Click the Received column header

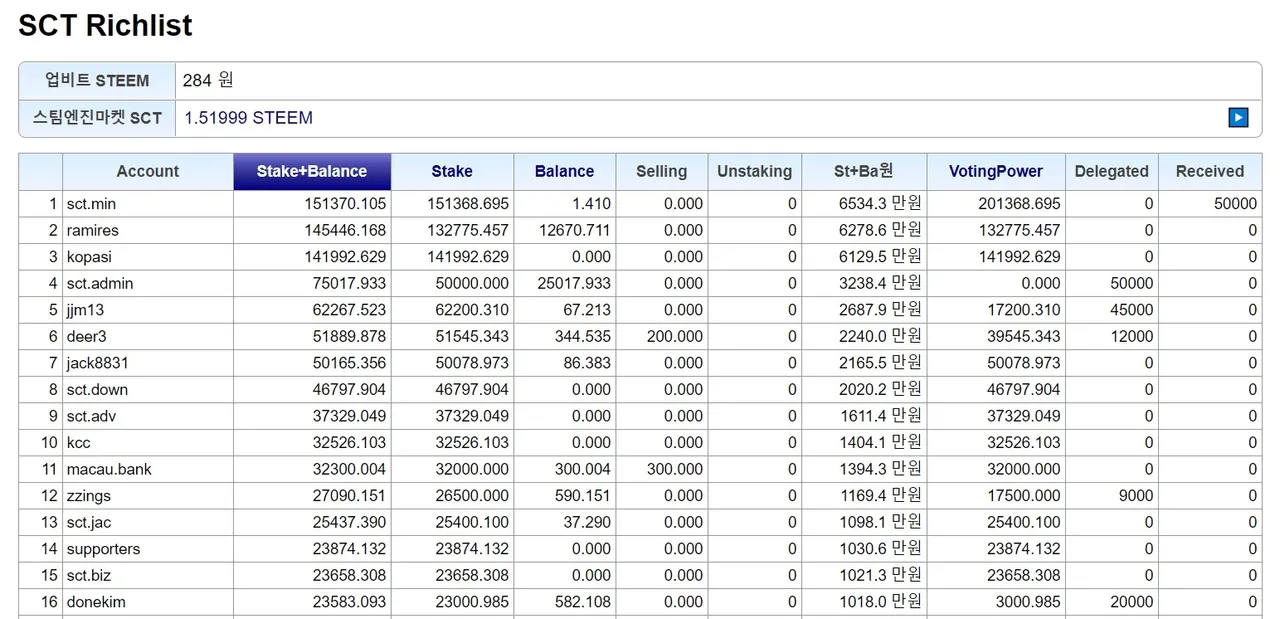1209,171
